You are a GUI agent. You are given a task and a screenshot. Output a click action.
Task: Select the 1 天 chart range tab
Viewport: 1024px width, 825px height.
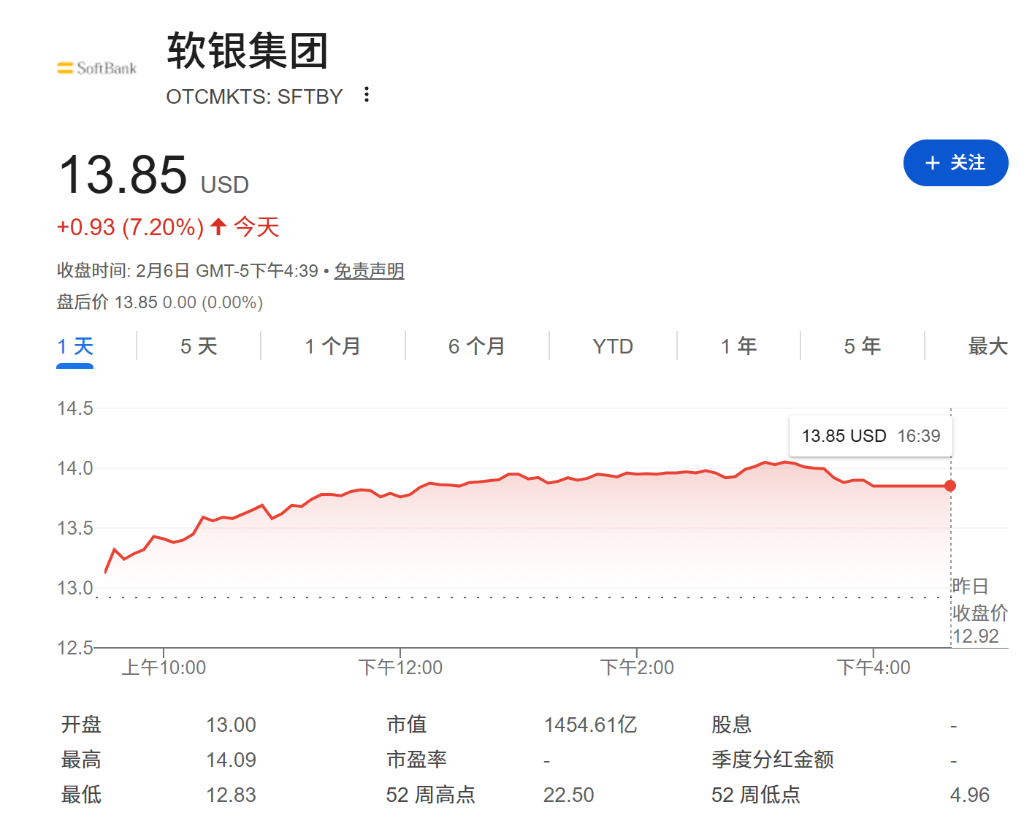[x=75, y=347]
